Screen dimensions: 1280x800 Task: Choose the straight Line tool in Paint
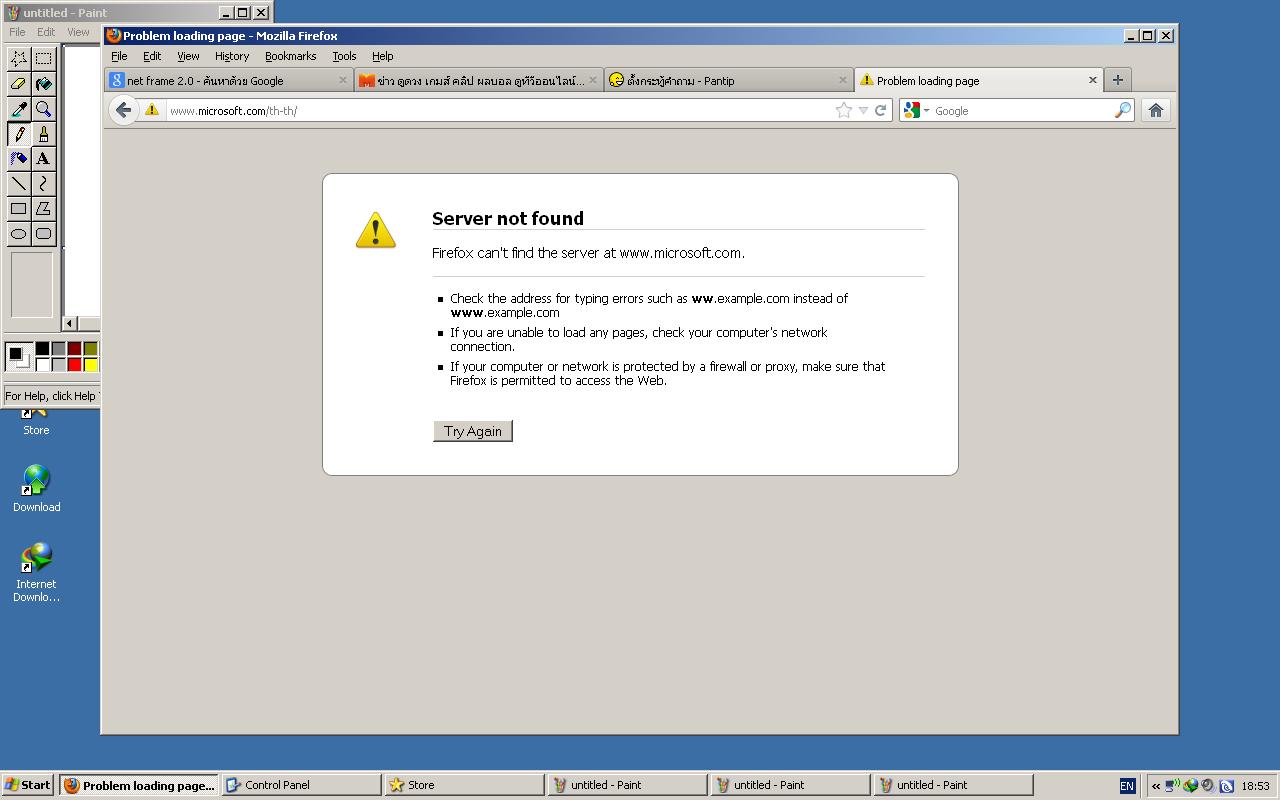pos(18,184)
